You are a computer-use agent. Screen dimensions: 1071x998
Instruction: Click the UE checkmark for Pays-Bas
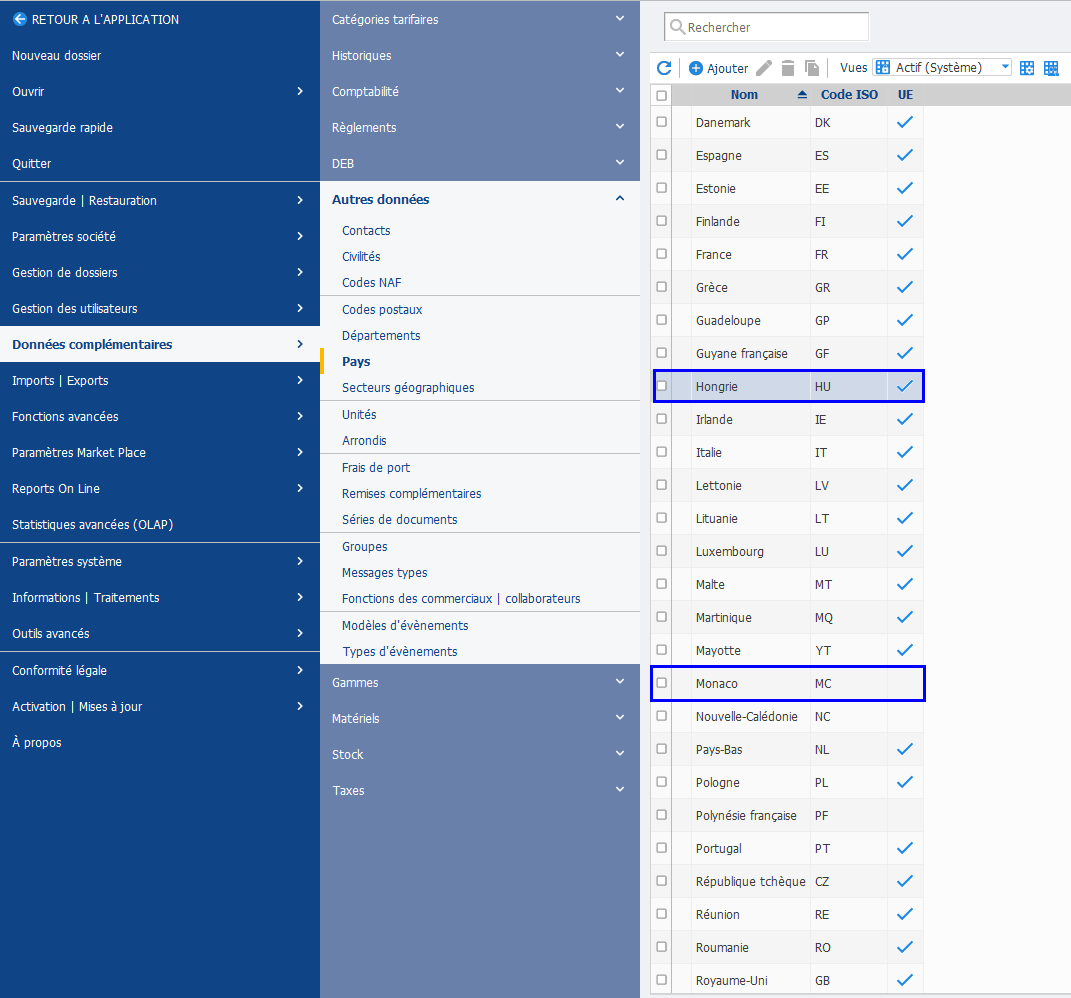tap(905, 749)
